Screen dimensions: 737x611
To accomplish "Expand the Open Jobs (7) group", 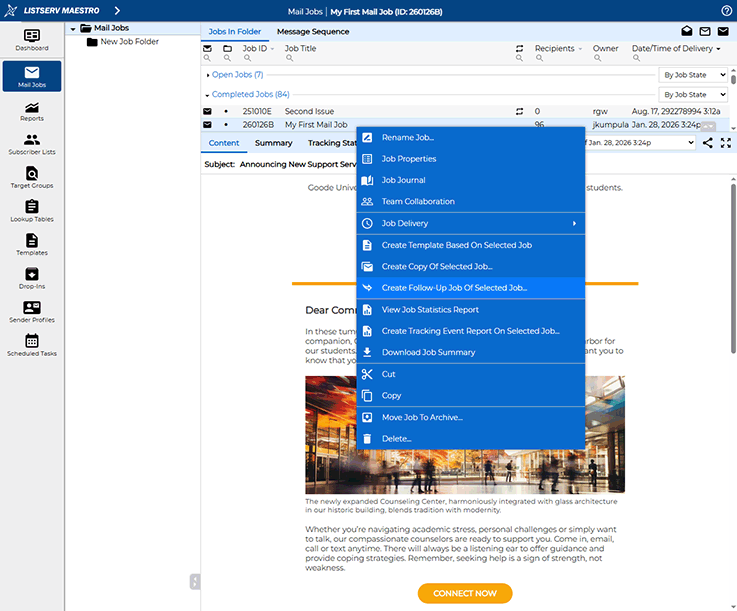I will (x=208, y=75).
